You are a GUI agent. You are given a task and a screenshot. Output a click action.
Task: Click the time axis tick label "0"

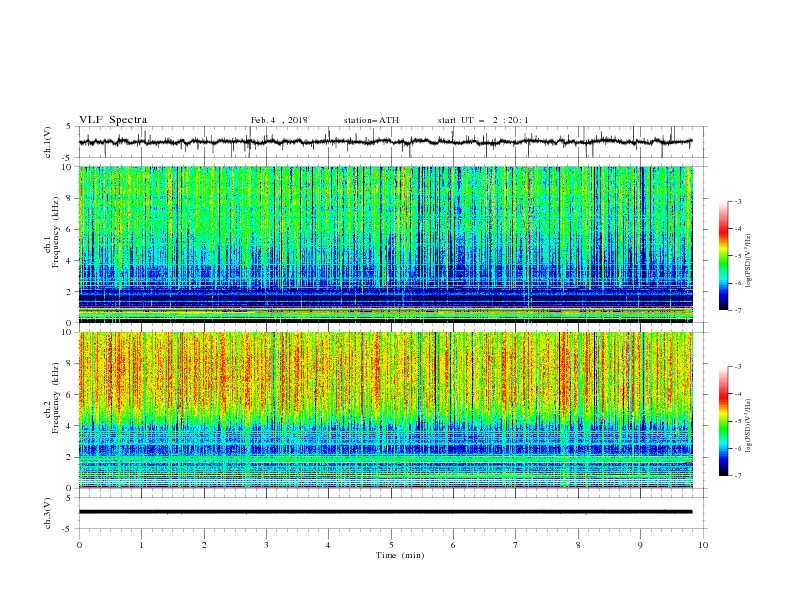click(79, 545)
